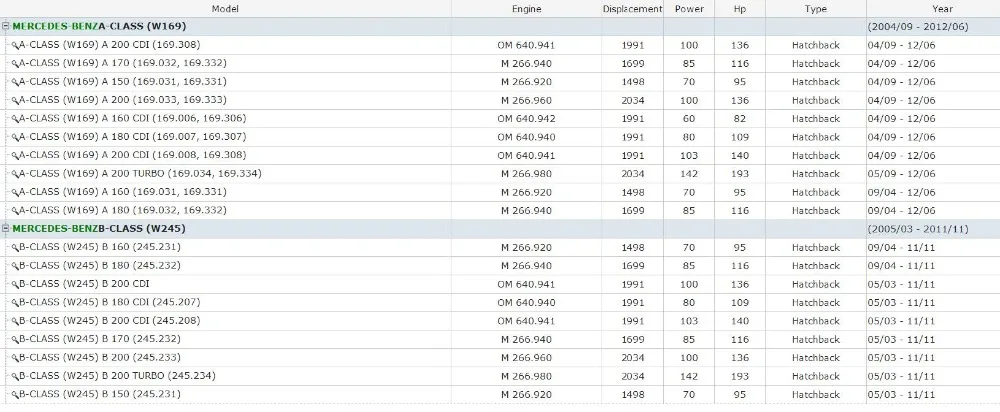
Task: Click displacement 1498 in B 160 row
Action: click(633, 247)
